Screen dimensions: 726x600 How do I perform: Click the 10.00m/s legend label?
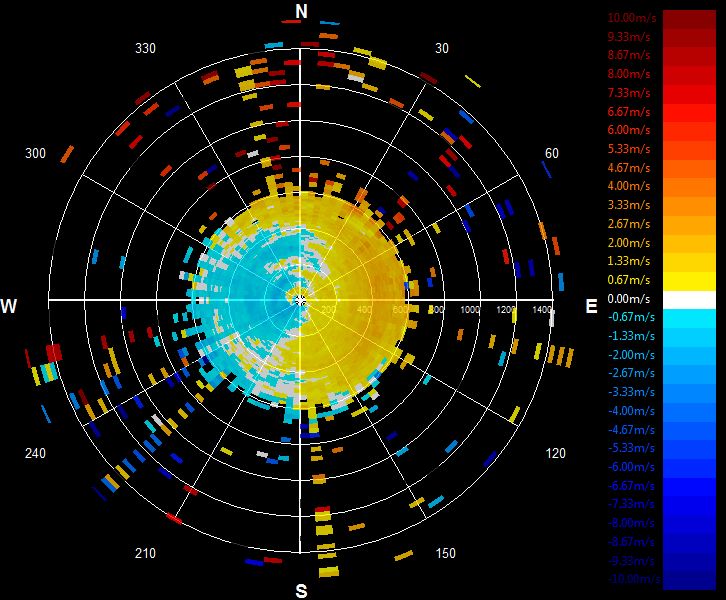click(x=632, y=18)
